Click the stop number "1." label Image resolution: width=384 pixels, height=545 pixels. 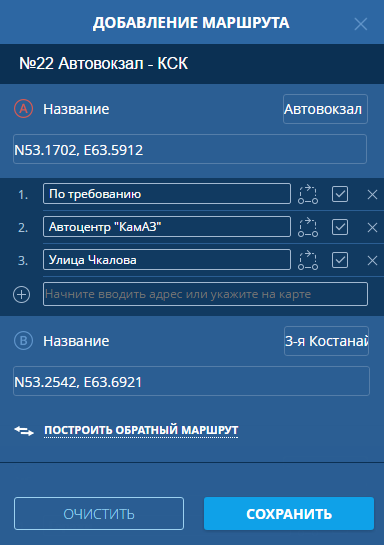(23, 195)
